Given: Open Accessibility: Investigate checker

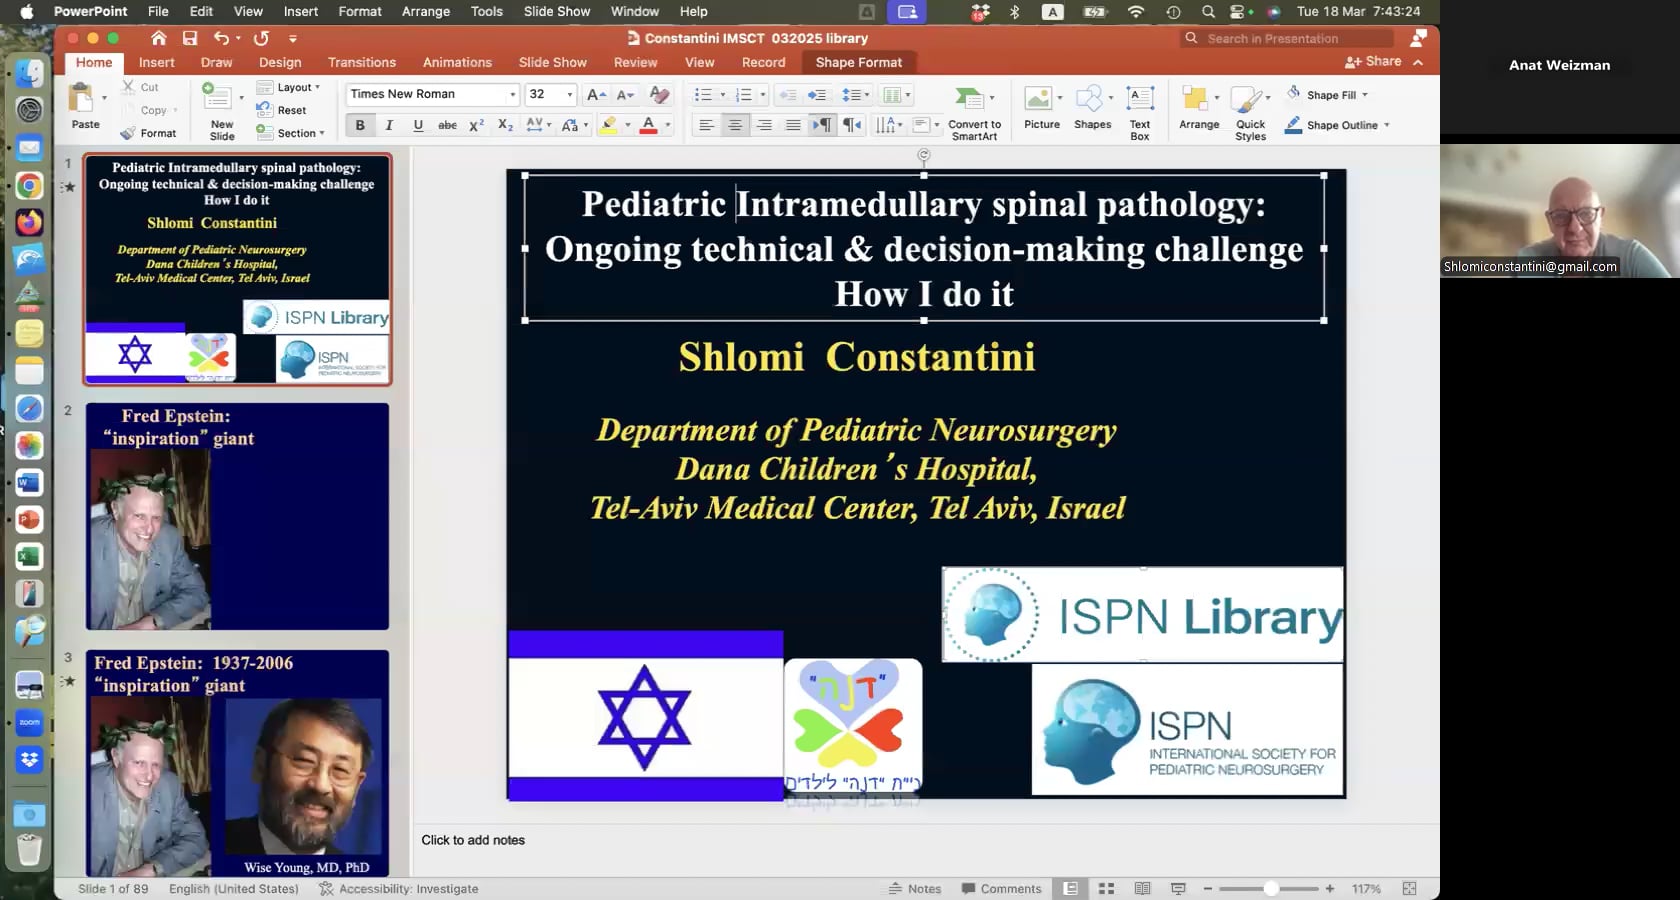Looking at the screenshot, I should [x=398, y=888].
